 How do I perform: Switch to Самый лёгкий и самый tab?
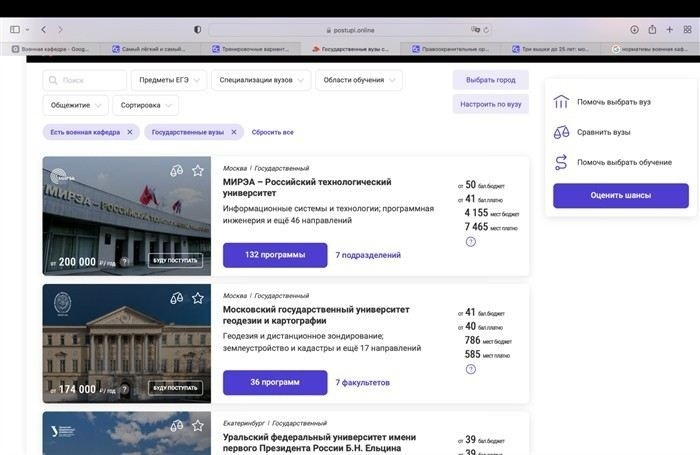tap(150, 49)
